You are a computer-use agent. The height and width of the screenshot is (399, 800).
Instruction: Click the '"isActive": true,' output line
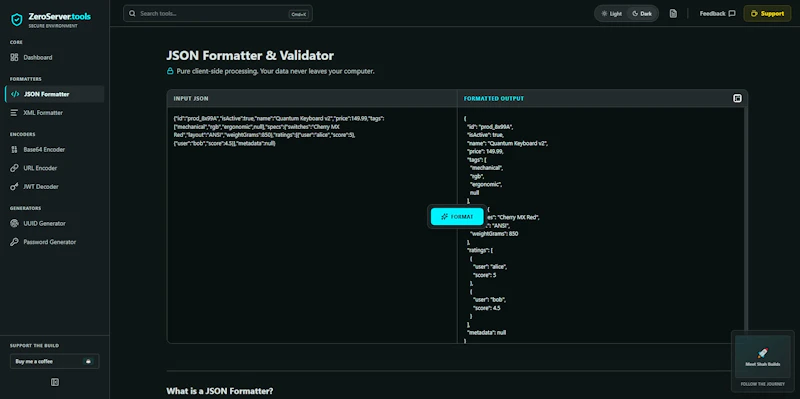click(485, 135)
